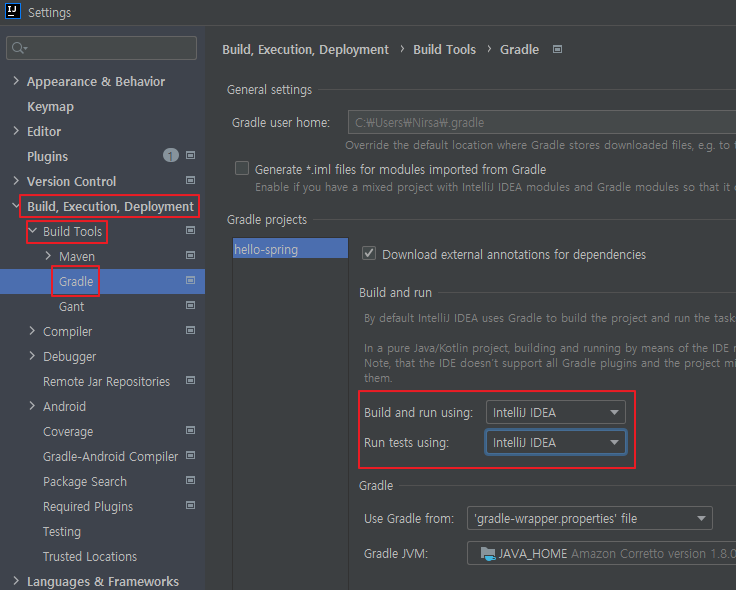Viewport: 736px width, 590px height.
Task: Select Trusted Locations settings item
Action: click(x=90, y=556)
